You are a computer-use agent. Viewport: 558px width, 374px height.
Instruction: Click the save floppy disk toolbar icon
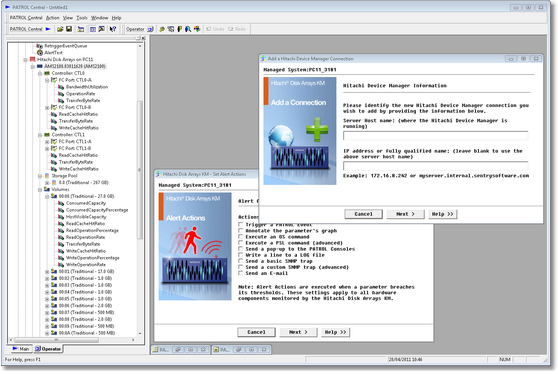pyautogui.click(x=69, y=29)
